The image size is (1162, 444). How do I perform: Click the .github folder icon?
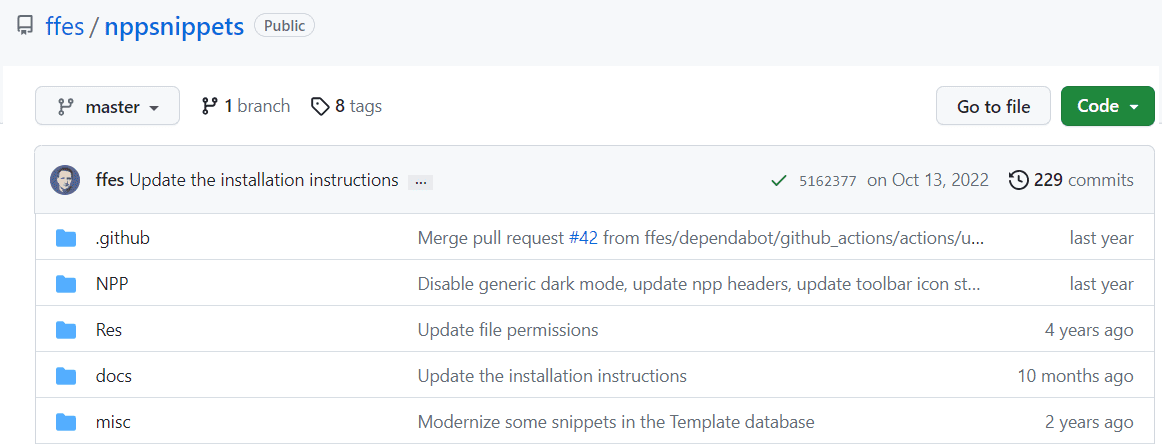66,238
